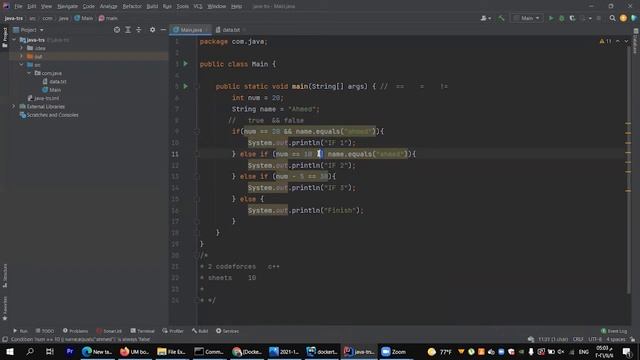Open the File menu
This screenshot has height=360, width=640.
click(x=18, y=7)
